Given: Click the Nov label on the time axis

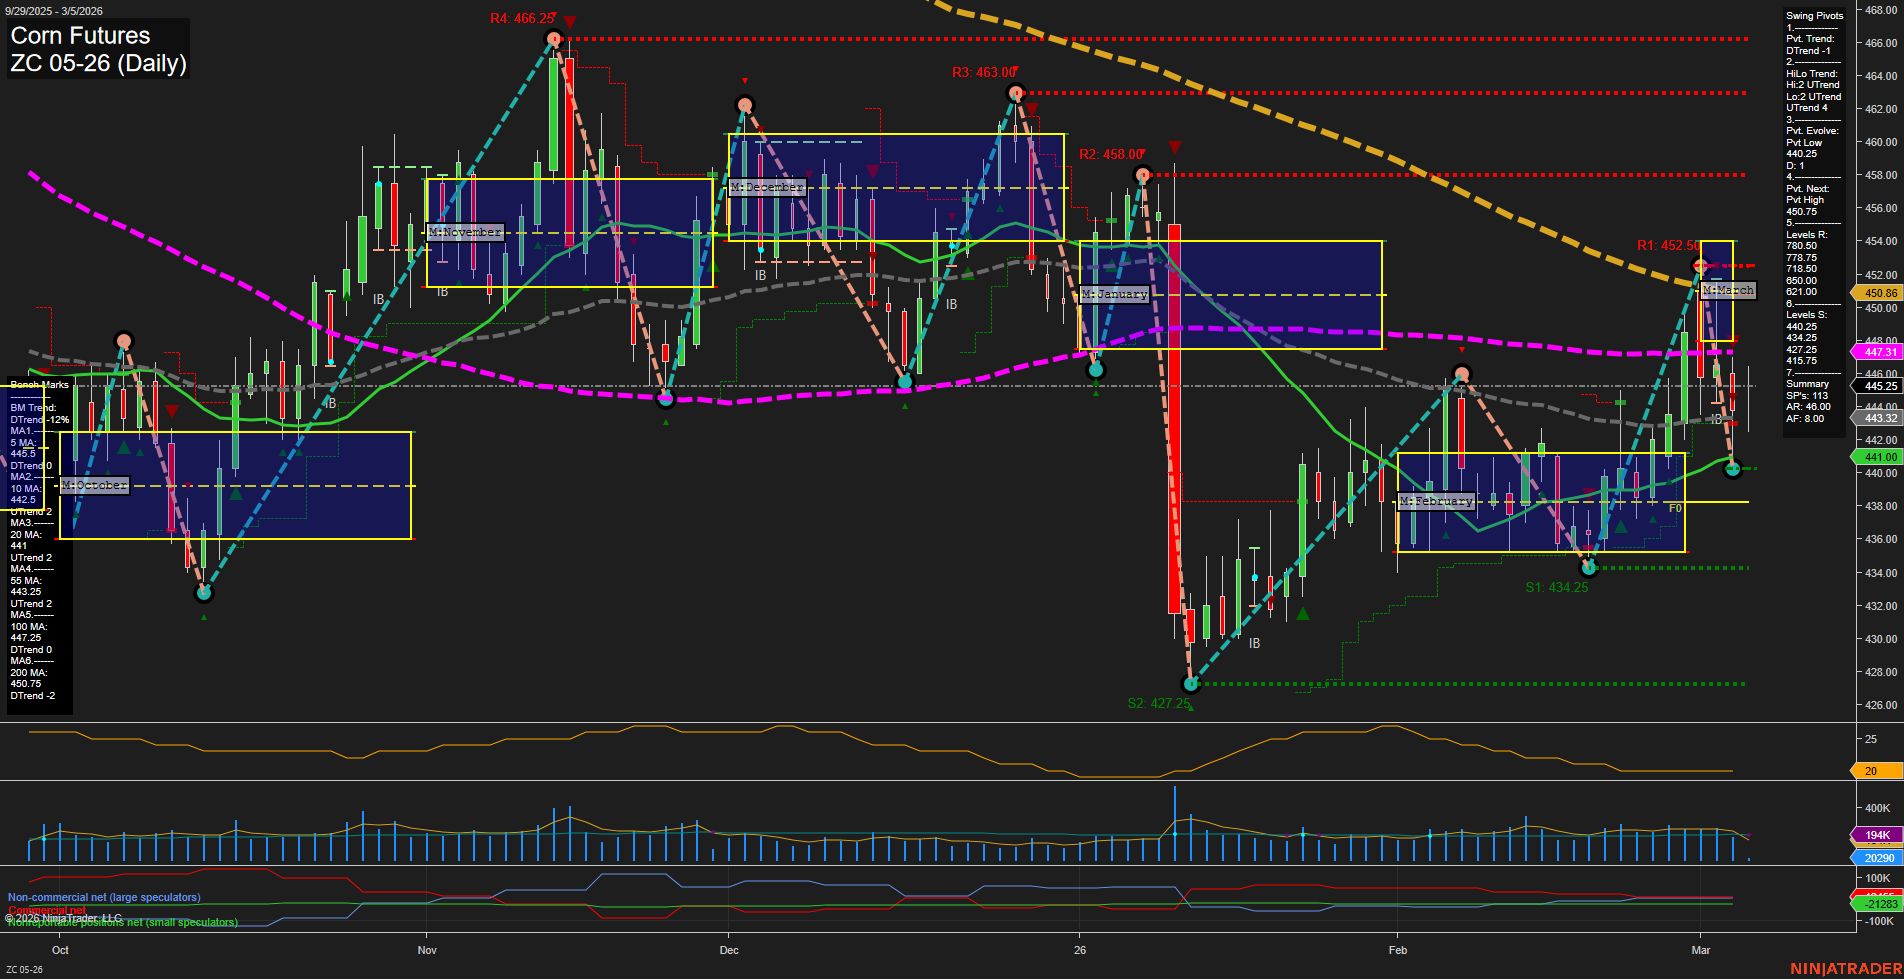Looking at the screenshot, I should [428, 950].
